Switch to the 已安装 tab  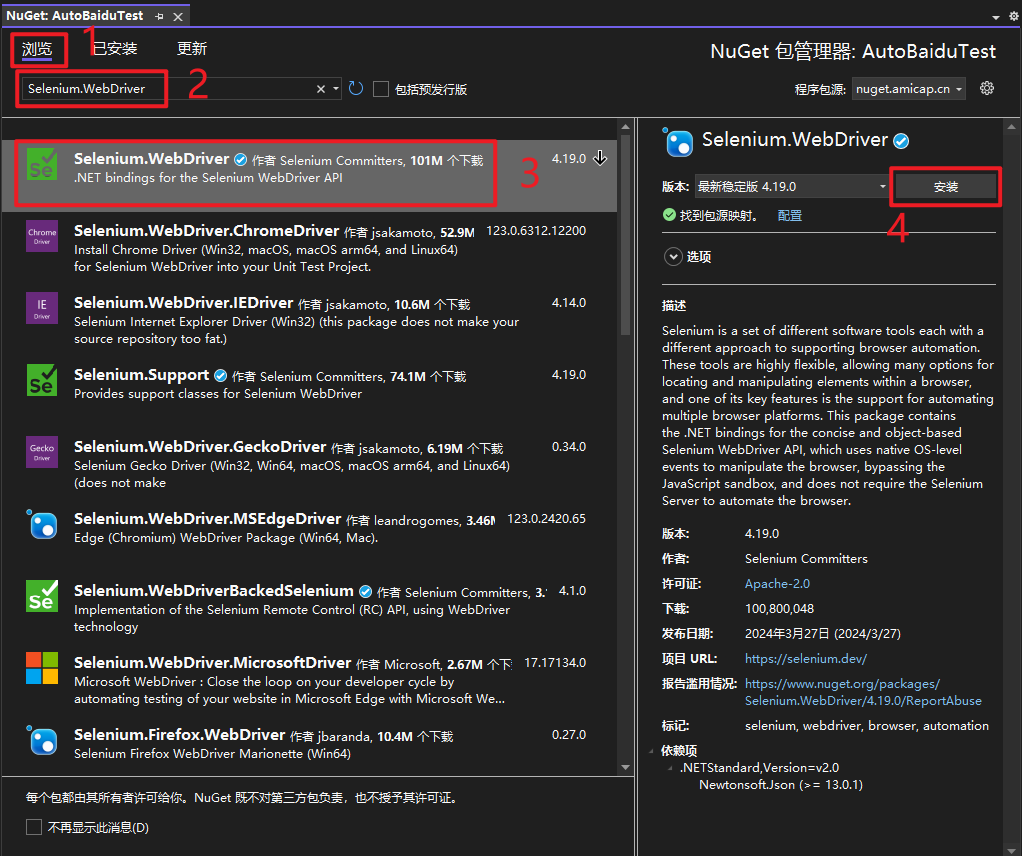point(115,49)
